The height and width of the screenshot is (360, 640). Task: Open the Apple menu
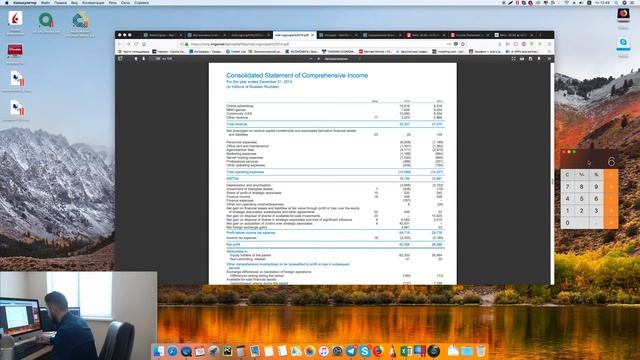pyautogui.click(x=7, y=2)
